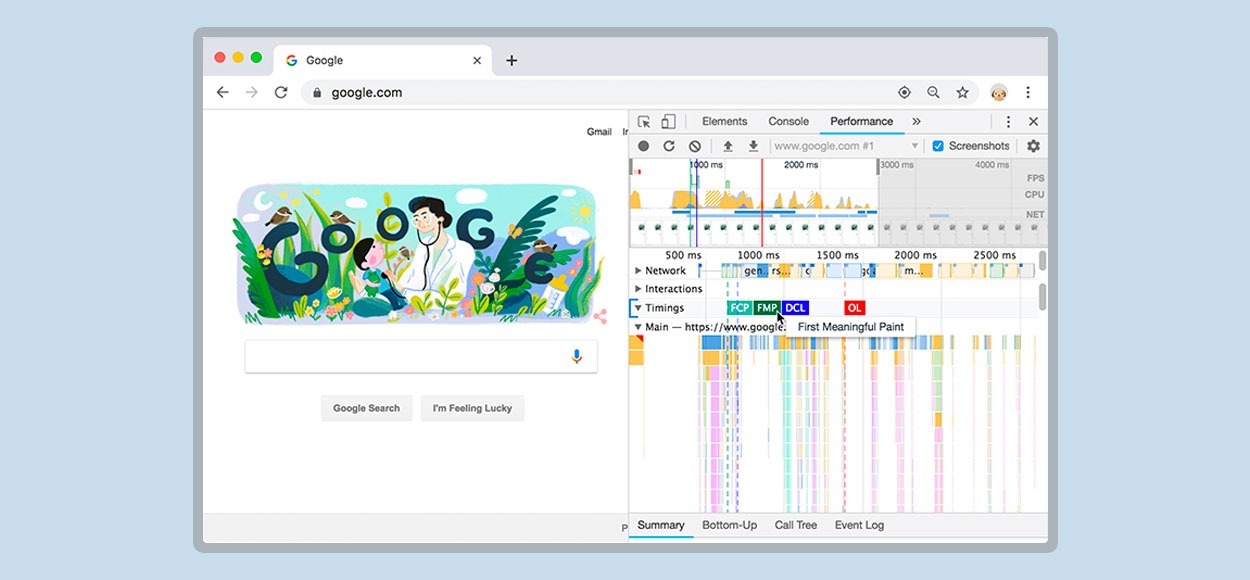The image size is (1250, 580).
Task: Click the upper flame chart scrollbar
Action: (1043, 261)
